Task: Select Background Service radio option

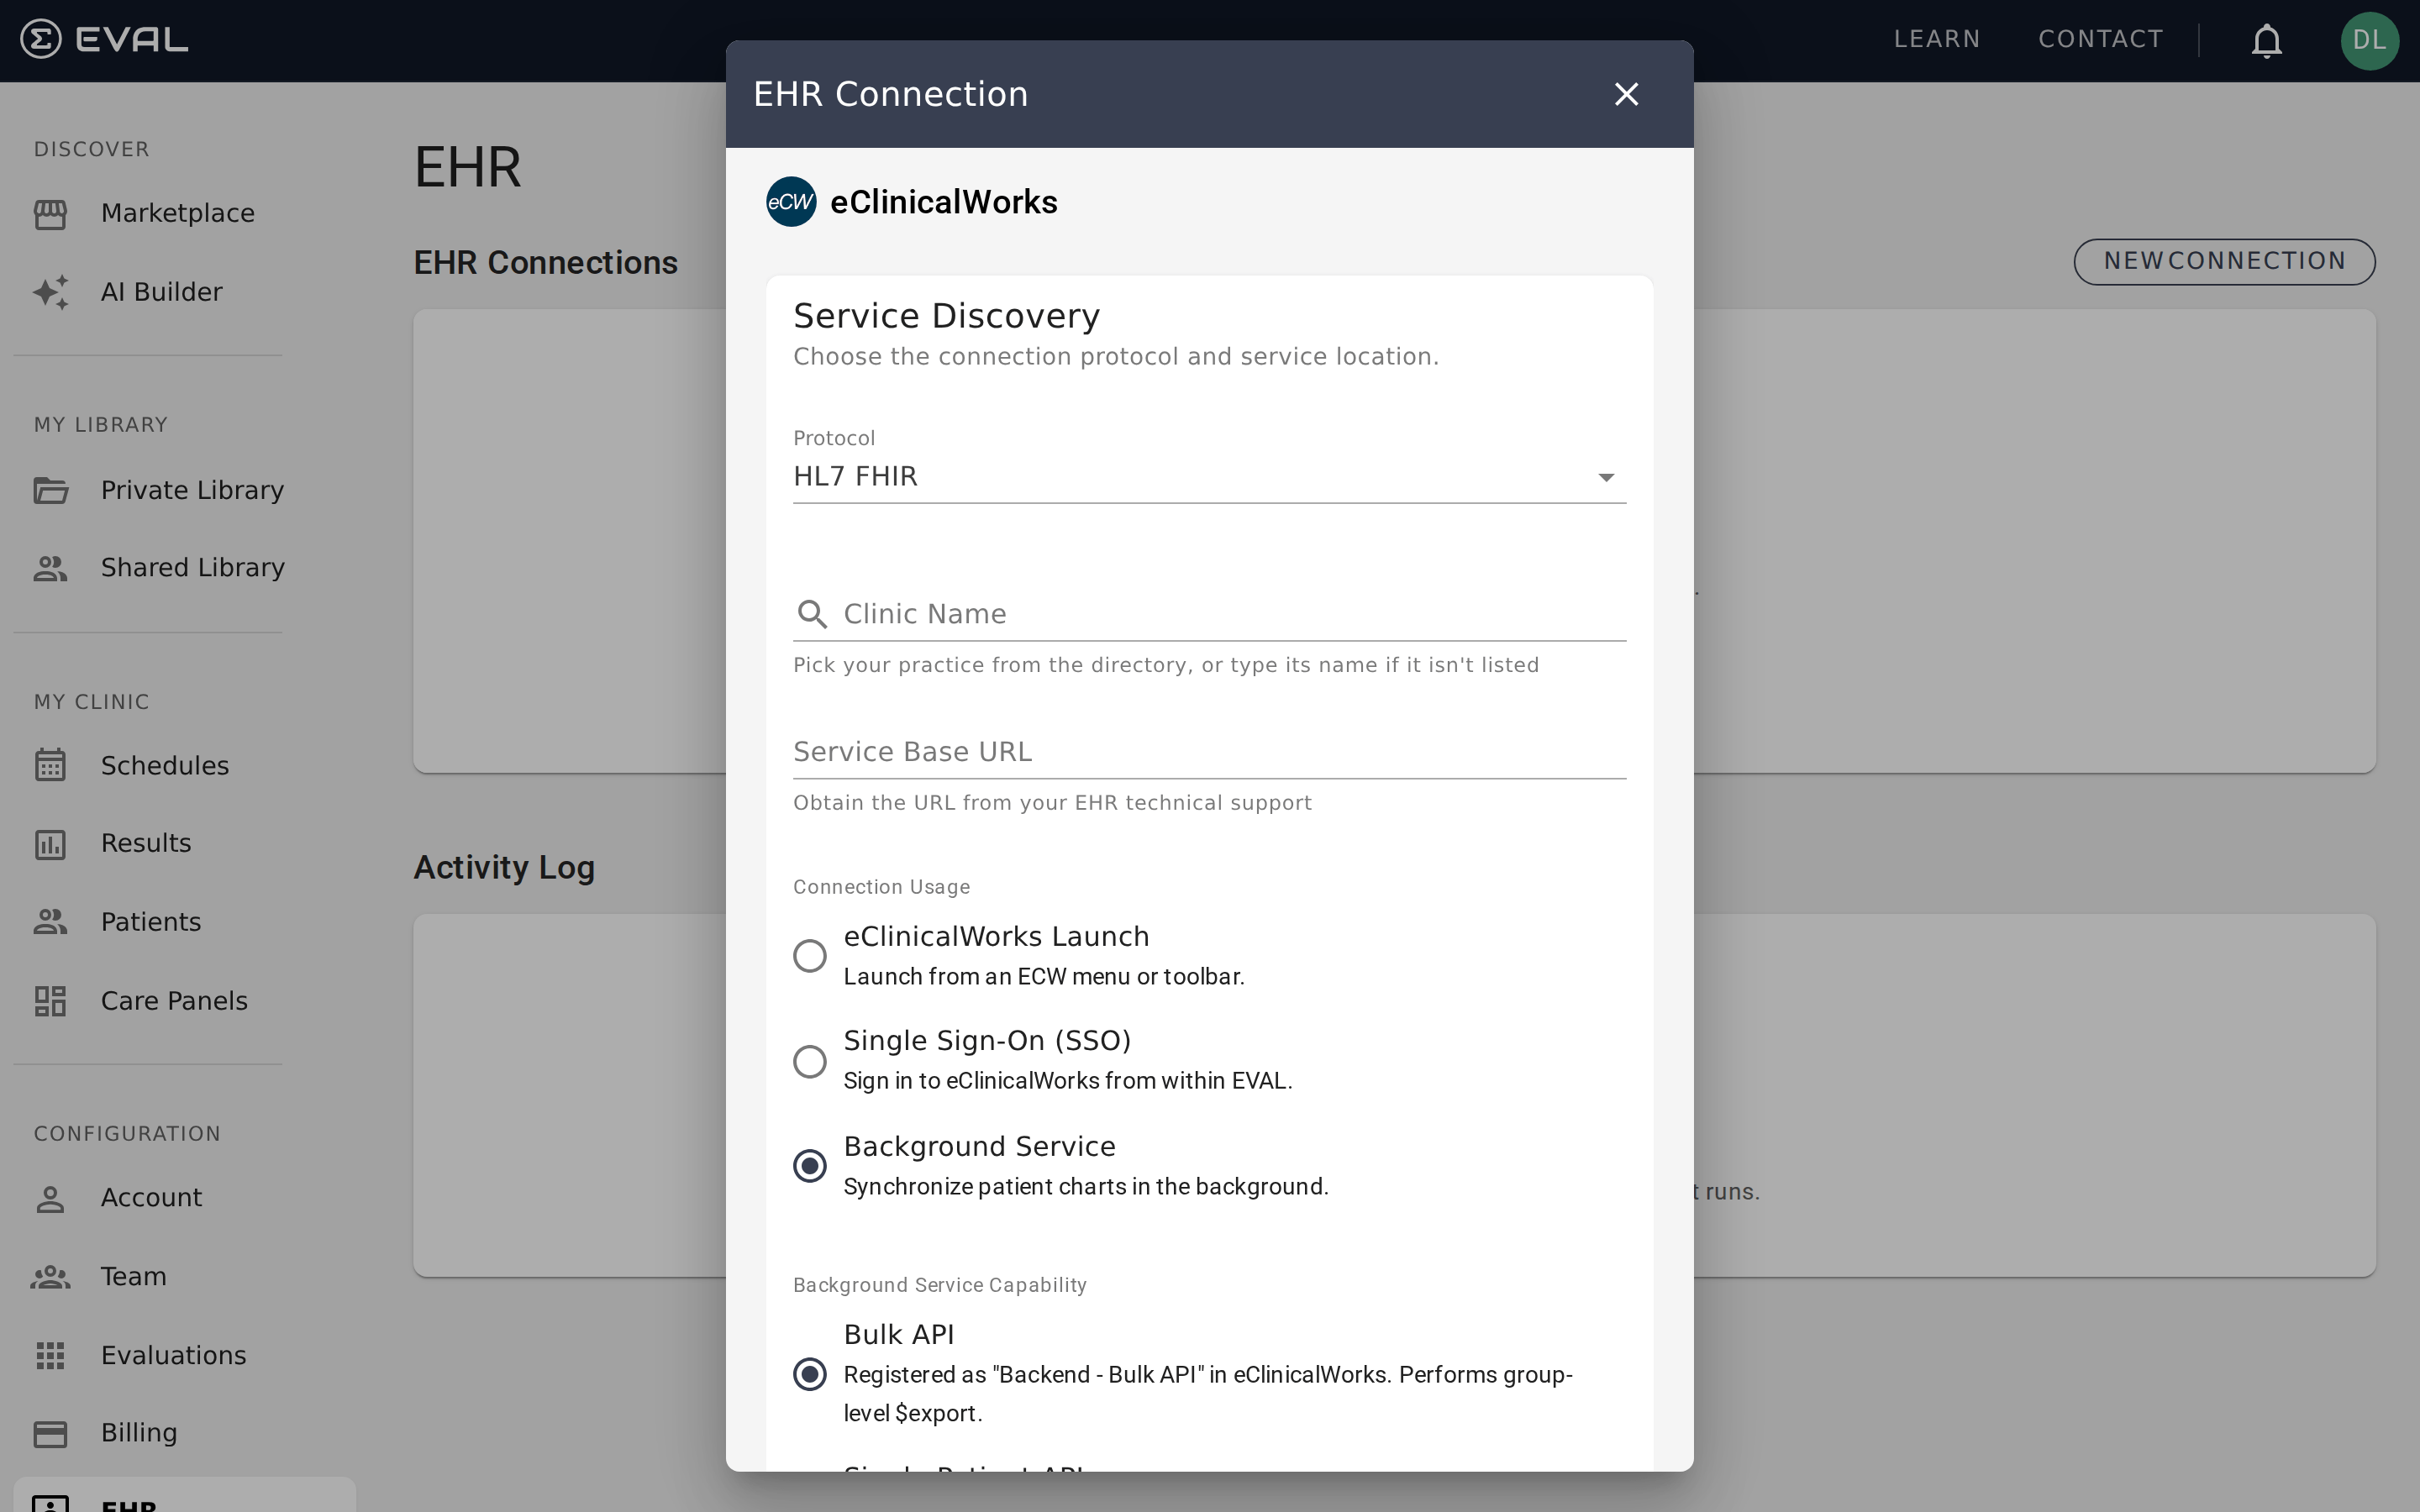Action: click(810, 1166)
